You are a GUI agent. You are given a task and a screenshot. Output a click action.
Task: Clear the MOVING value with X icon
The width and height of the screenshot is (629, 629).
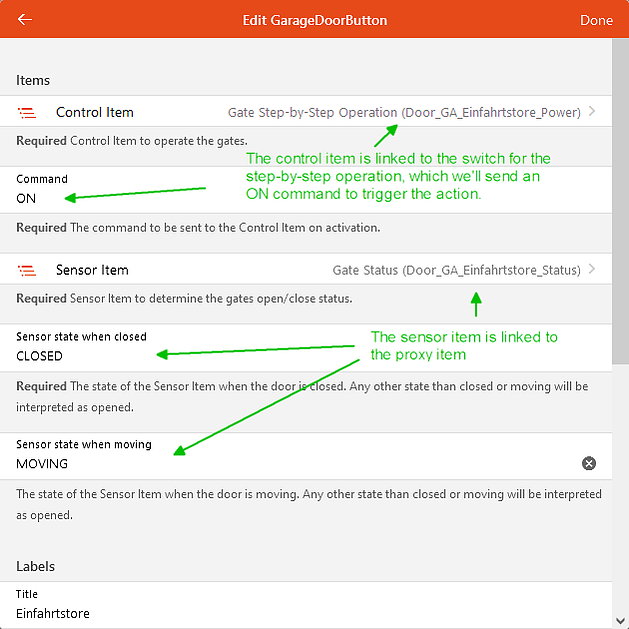tap(588, 463)
